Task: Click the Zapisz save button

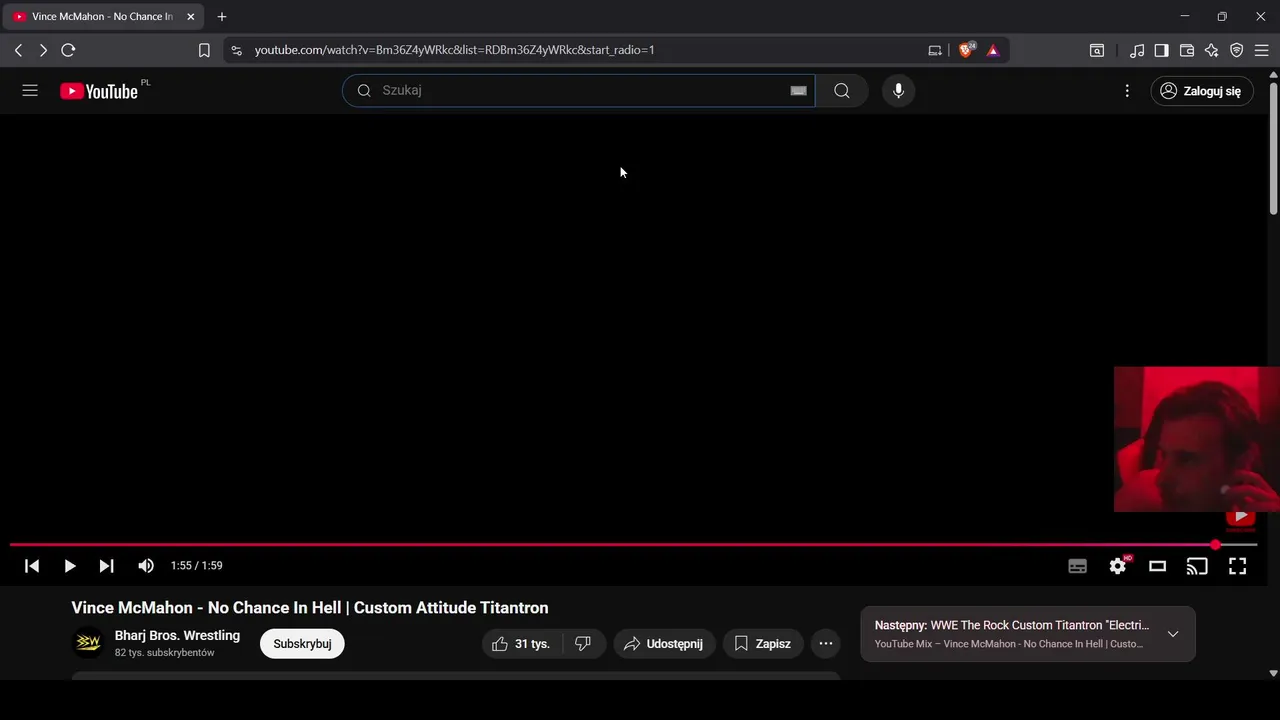Action: [x=763, y=644]
